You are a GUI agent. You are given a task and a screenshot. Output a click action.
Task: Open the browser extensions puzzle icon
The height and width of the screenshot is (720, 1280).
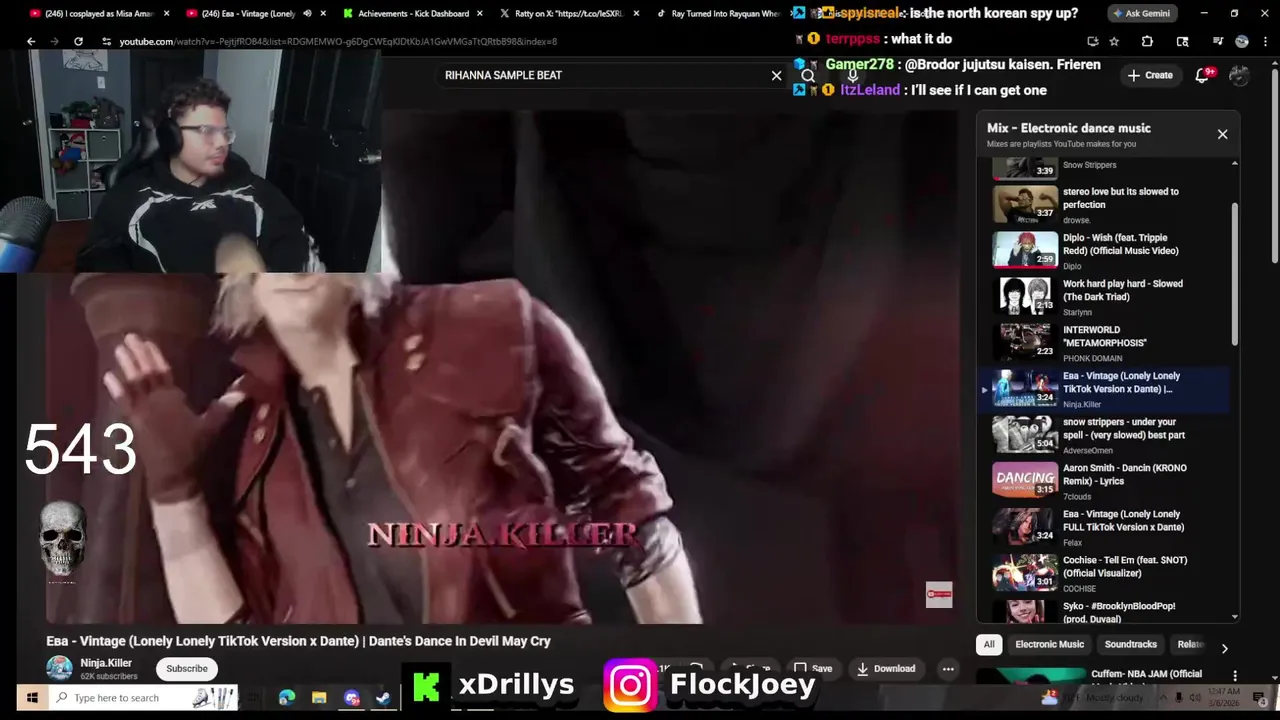tap(1147, 41)
